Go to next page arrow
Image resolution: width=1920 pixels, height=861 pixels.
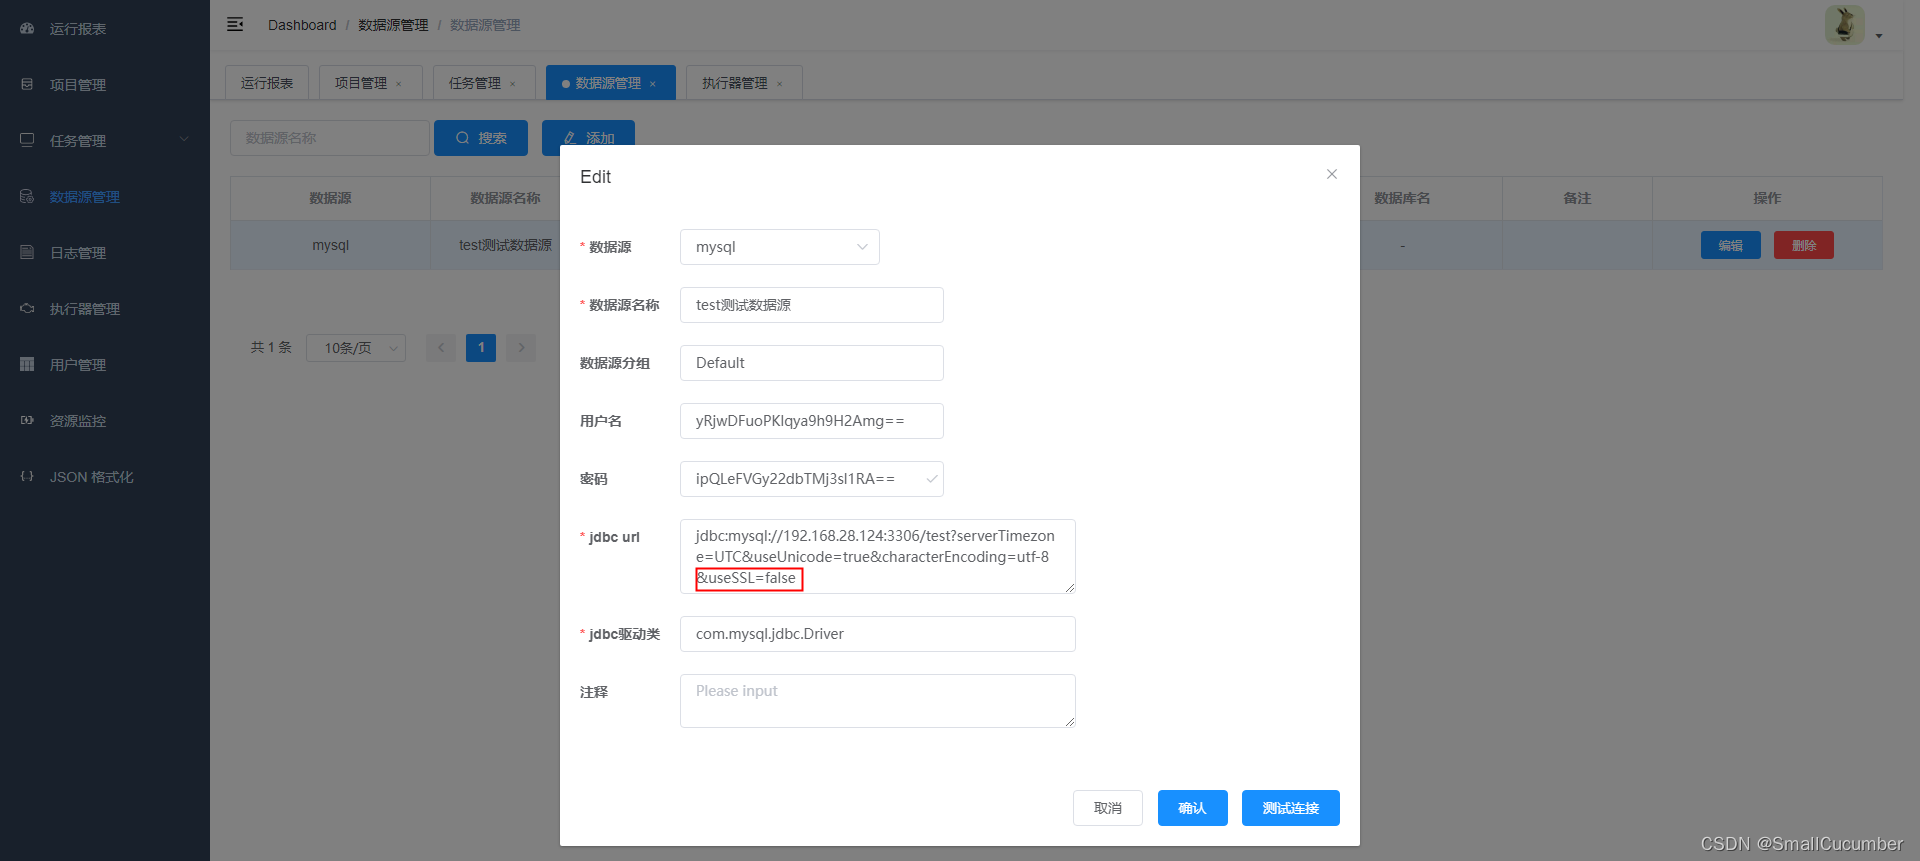[521, 348]
